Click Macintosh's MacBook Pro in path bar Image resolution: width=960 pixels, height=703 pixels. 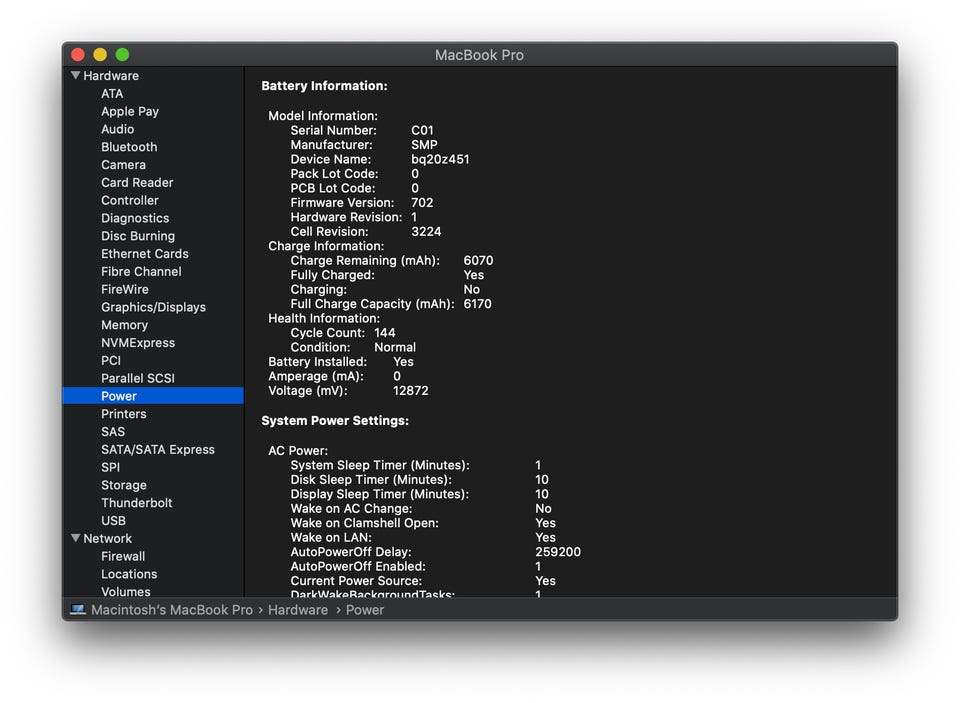pyautogui.click(x=171, y=610)
